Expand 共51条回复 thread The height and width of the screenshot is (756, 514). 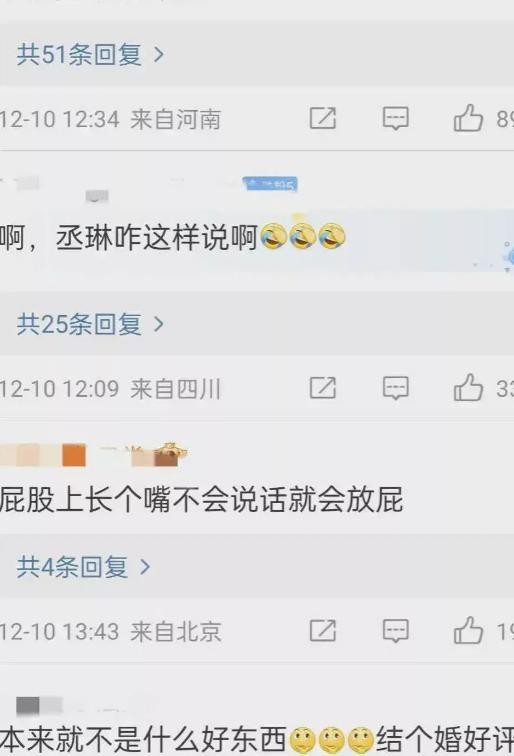coord(91,54)
